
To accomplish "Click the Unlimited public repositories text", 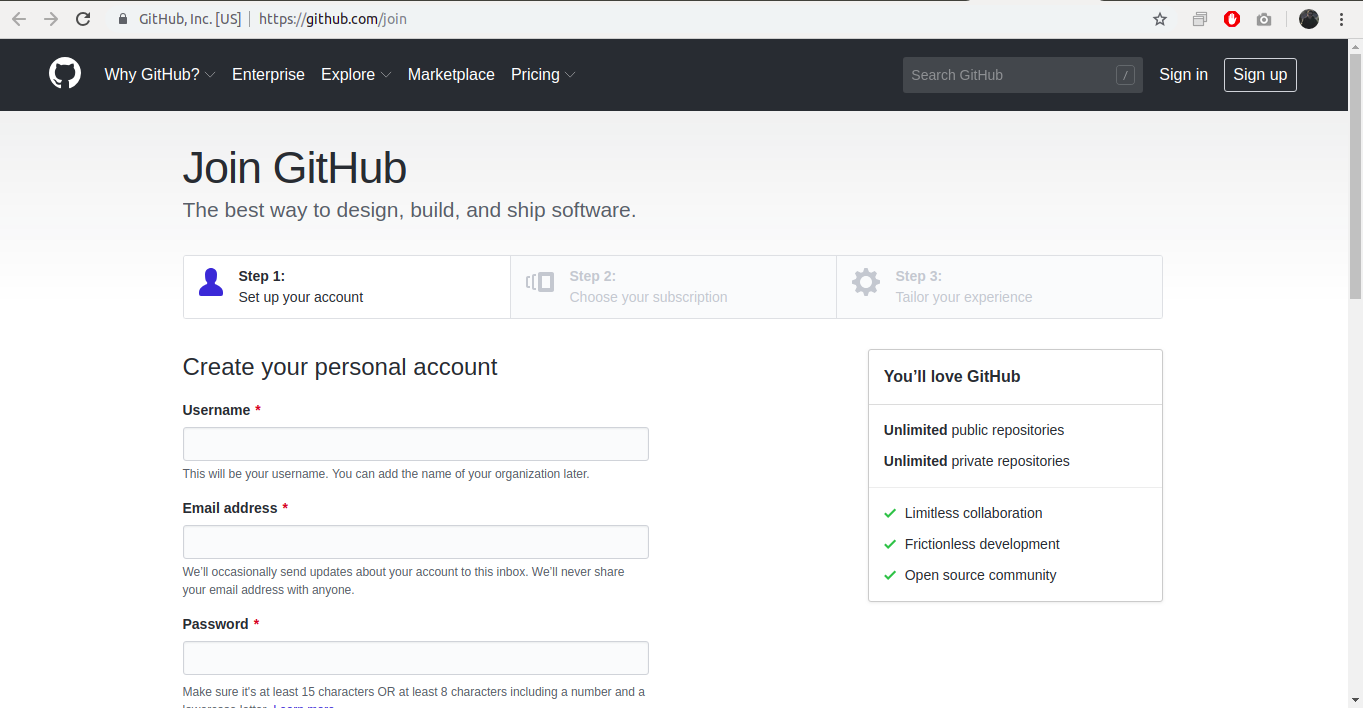I will pos(974,430).
